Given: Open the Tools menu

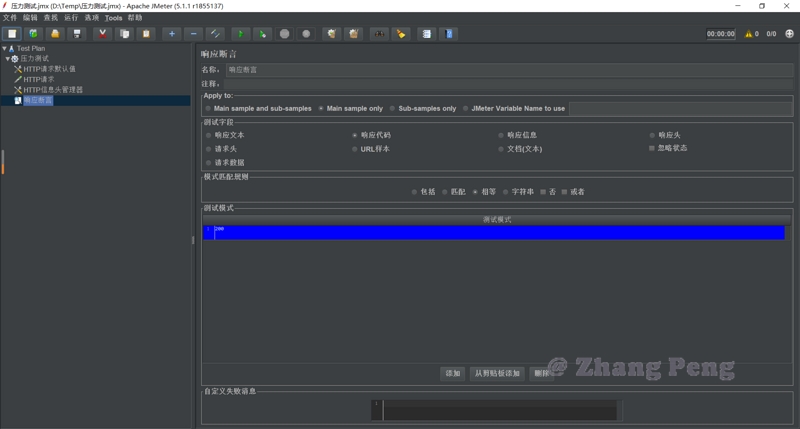Looking at the screenshot, I should pyautogui.click(x=113, y=18).
